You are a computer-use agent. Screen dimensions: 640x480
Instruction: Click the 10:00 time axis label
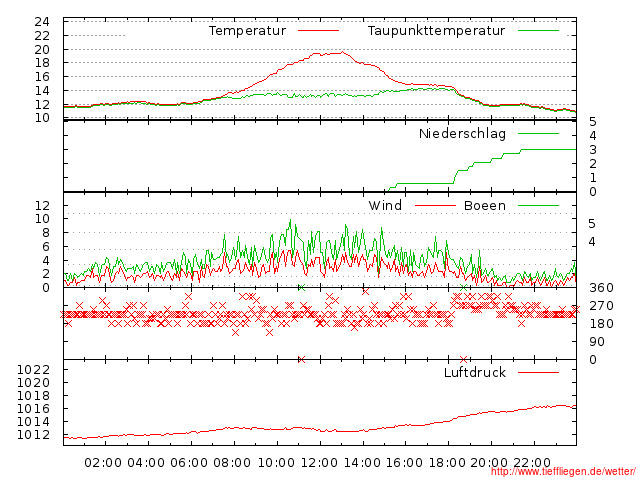[x=276, y=462]
